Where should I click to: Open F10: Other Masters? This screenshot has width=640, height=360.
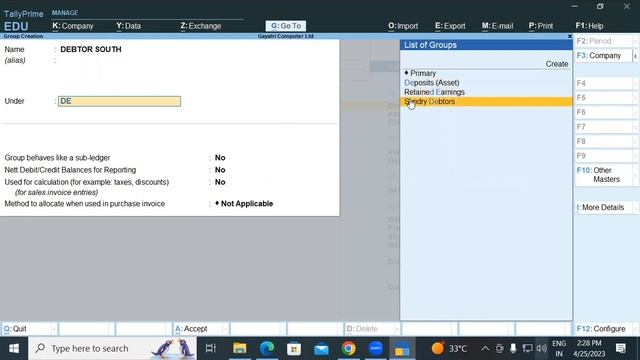[605, 175]
